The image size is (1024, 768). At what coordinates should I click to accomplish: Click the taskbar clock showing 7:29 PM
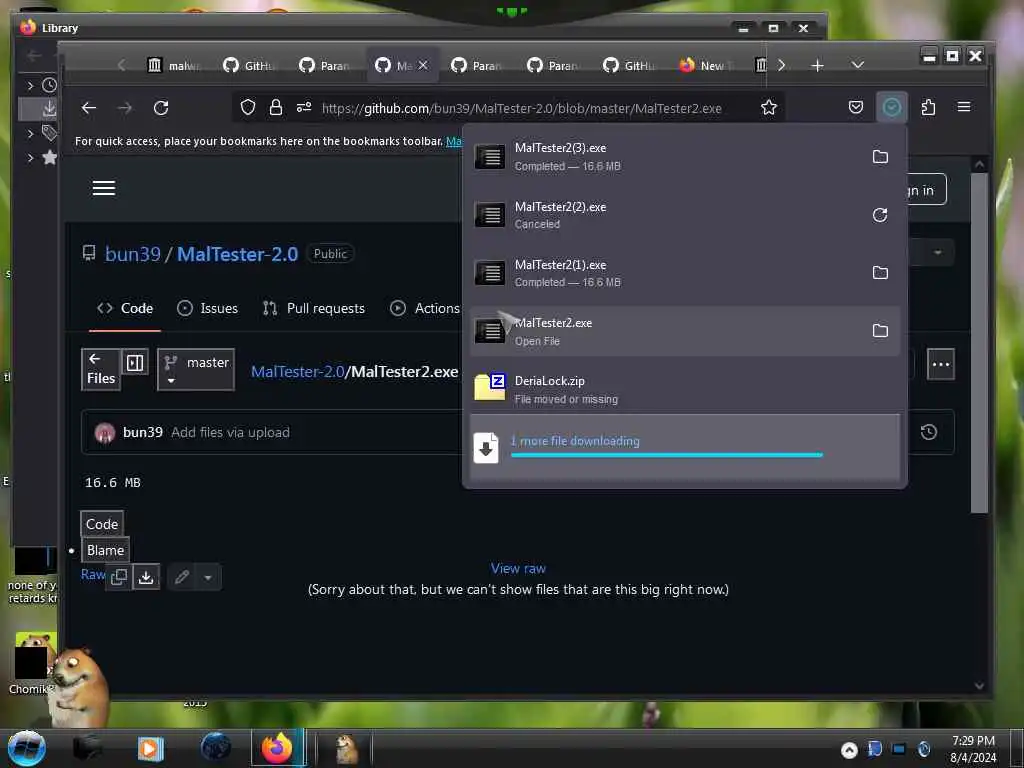pyautogui.click(x=973, y=748)
